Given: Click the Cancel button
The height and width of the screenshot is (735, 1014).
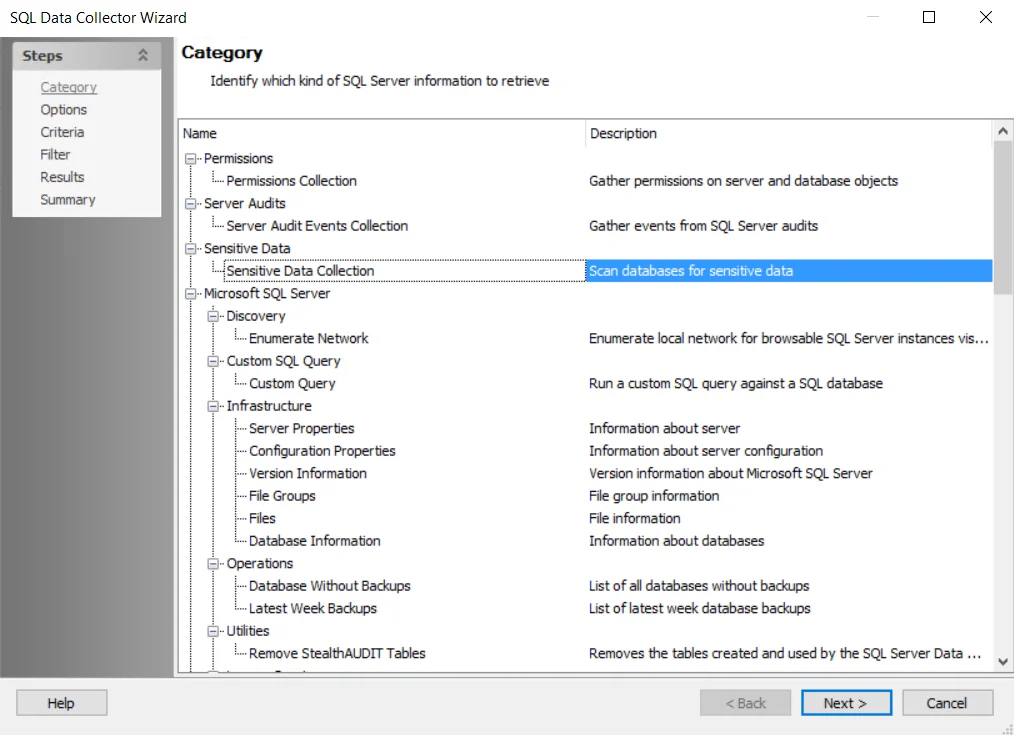Looking at the screenshot, I should [x=947, y=703].
